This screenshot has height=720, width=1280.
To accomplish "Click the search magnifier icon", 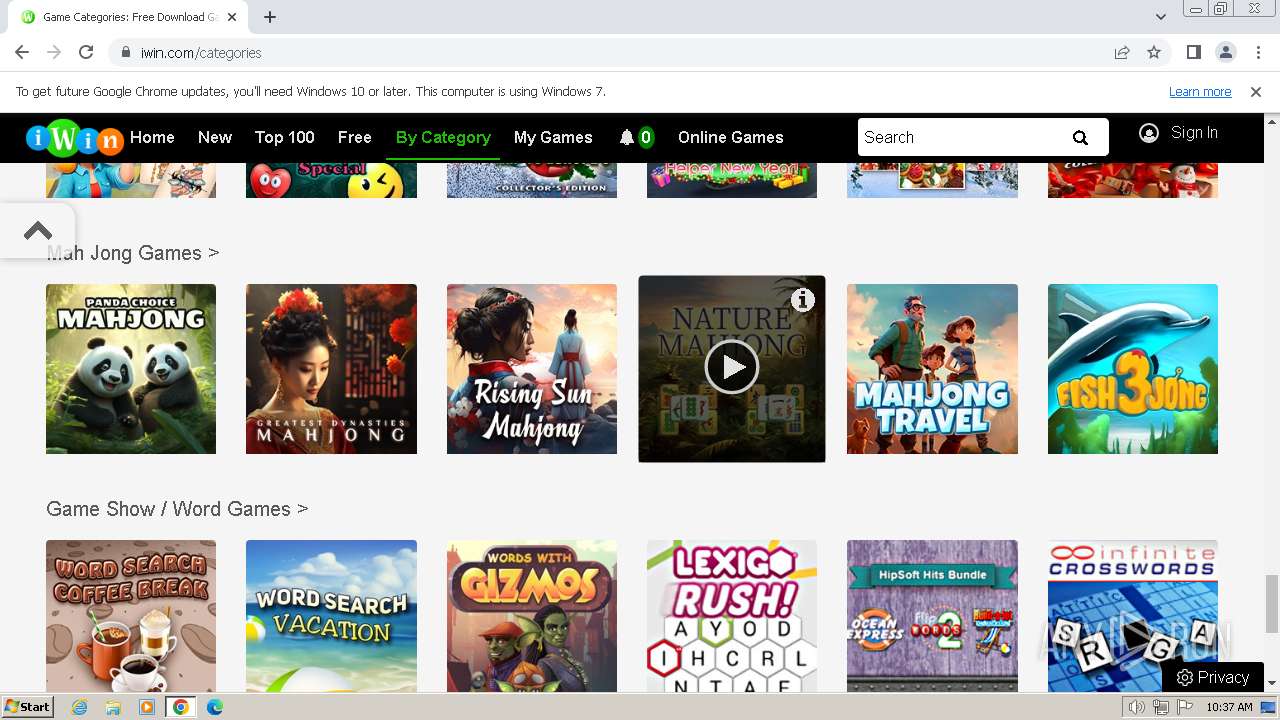I will [x=1080, y=138].
